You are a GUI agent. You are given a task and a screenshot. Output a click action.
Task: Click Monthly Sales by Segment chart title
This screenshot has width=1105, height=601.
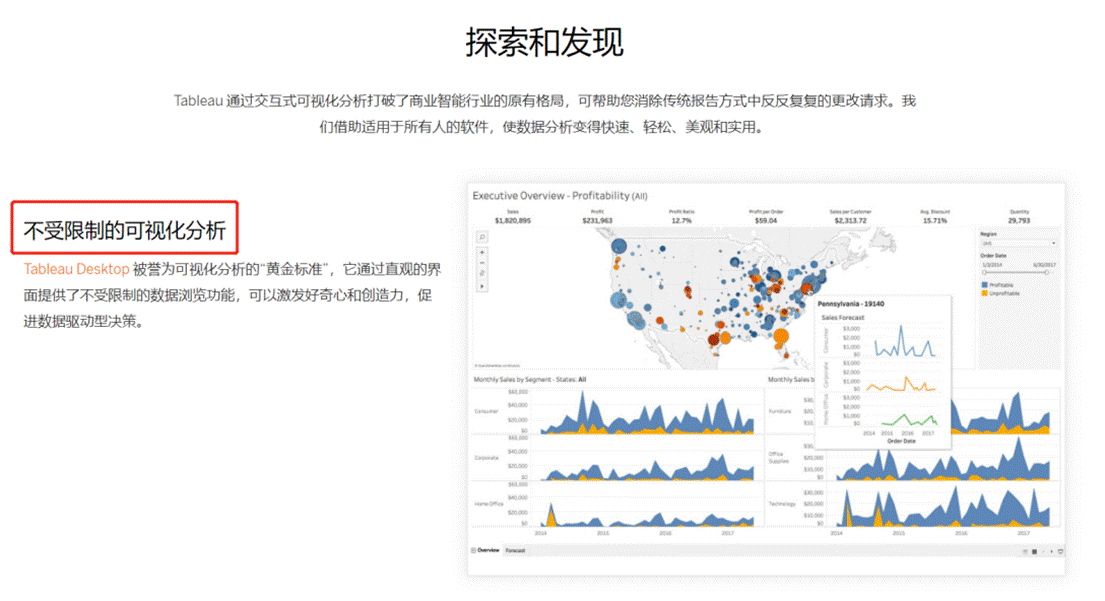(x=529, y=379)
